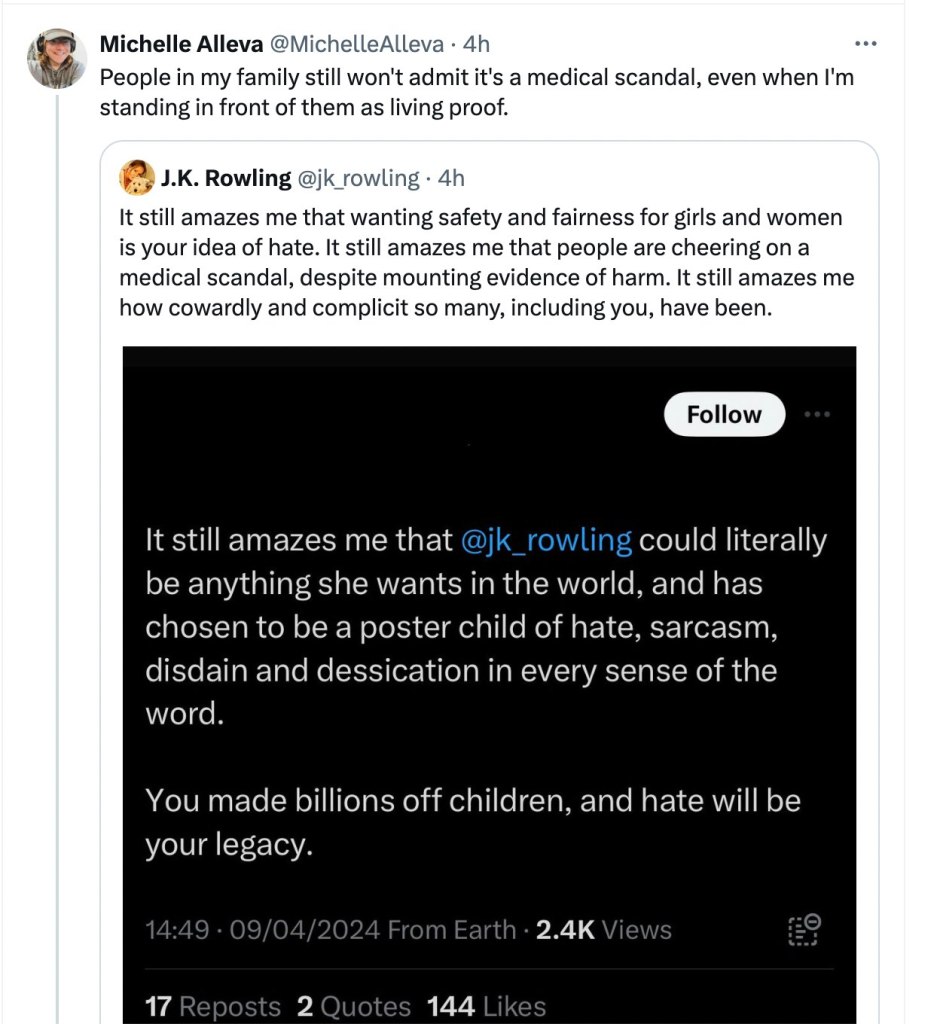Screen dimensions: 940x1024
Task: Click J.K. Rowling's small avatar in quoted tweet
Action: pos(136,178)
